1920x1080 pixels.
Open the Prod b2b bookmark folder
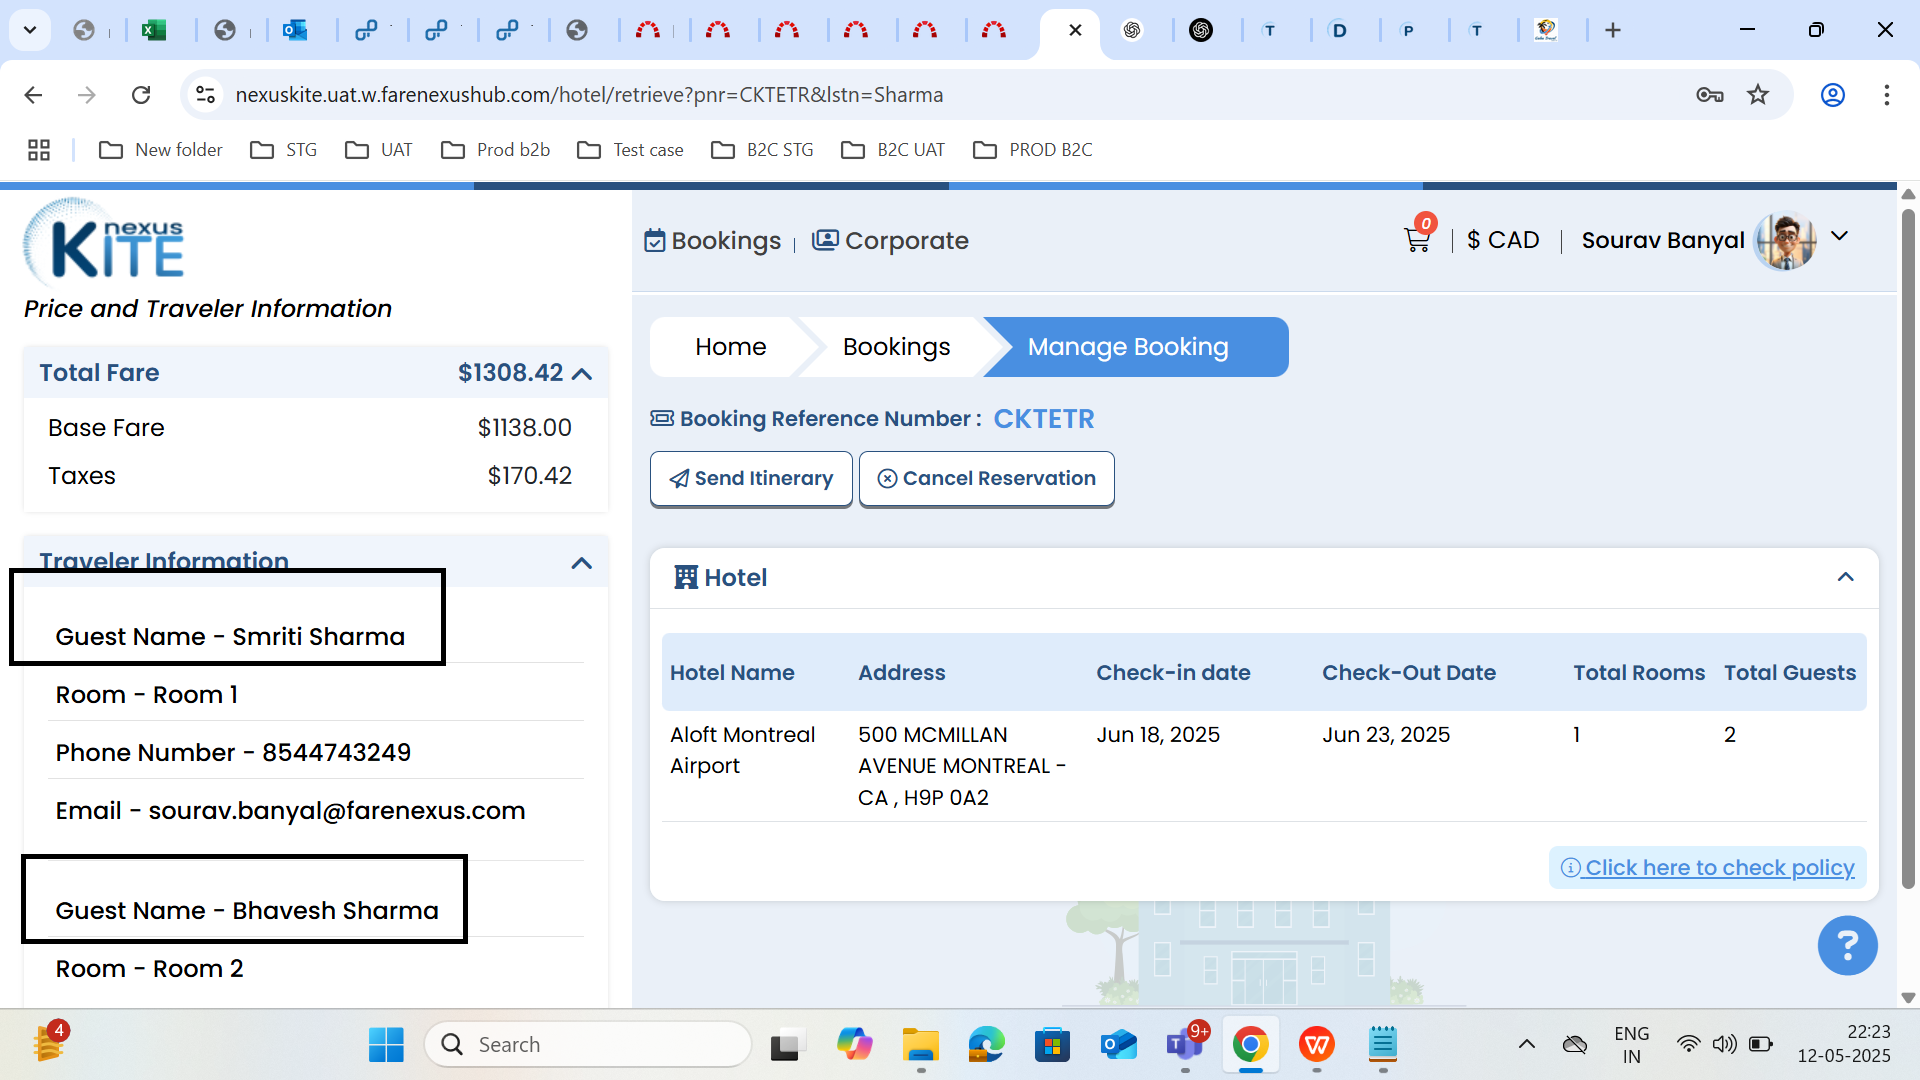[x=496, y=150]
